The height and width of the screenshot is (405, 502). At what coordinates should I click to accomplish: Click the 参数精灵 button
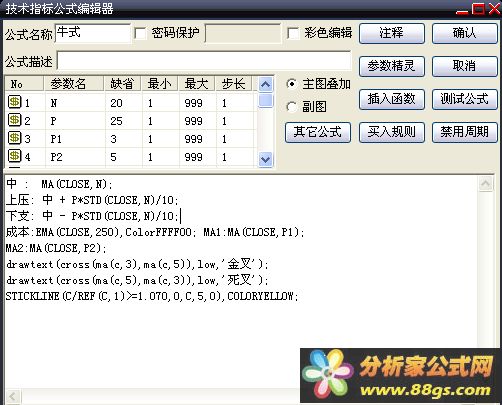pos(392,66)
